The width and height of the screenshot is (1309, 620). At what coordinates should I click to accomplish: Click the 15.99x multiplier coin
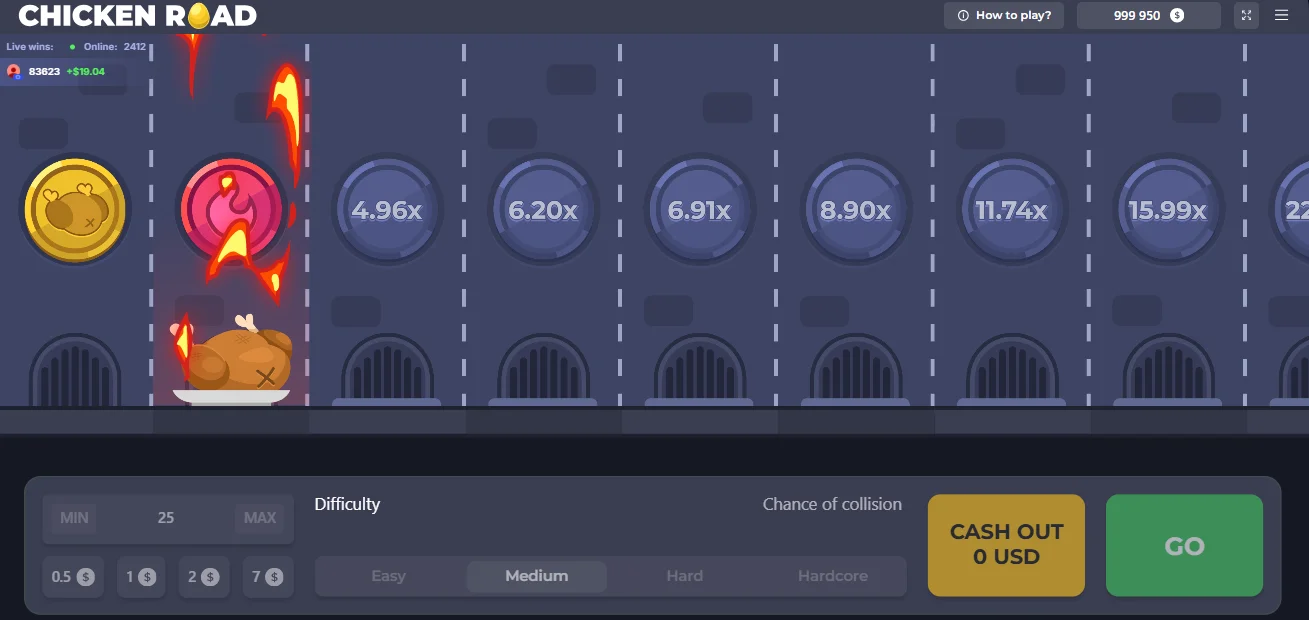[x=1167, y=210]
